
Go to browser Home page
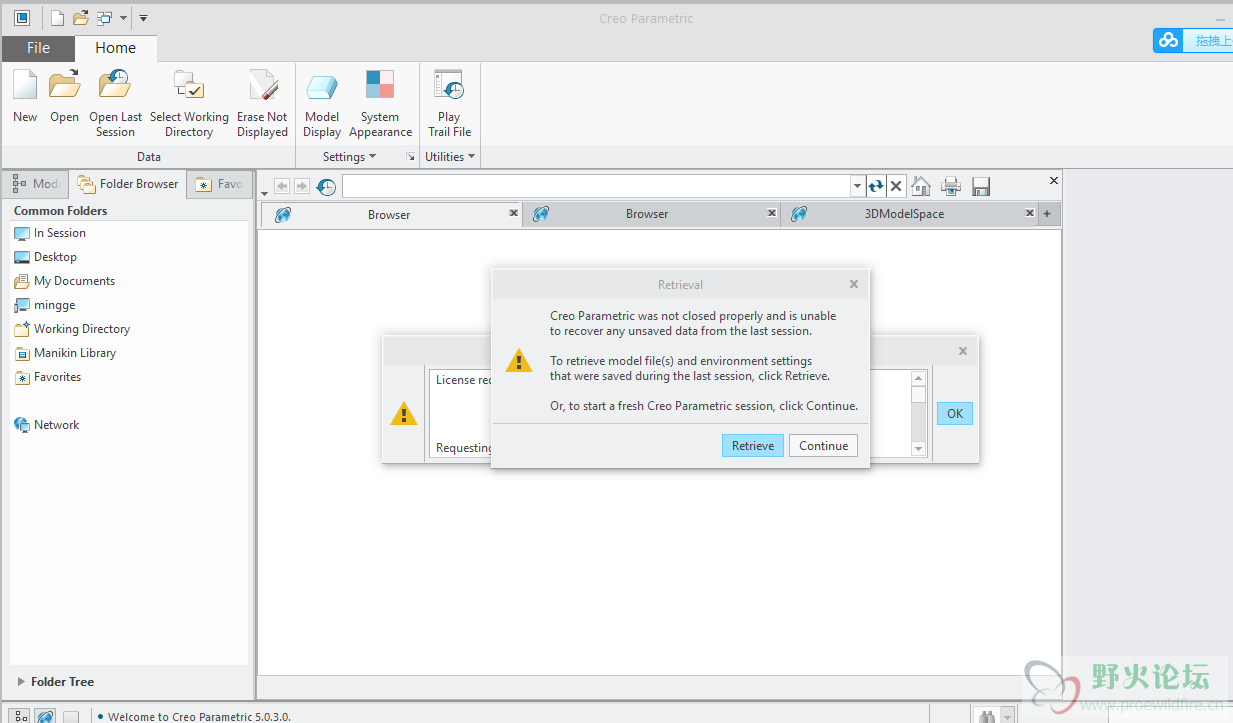(922, 186)
